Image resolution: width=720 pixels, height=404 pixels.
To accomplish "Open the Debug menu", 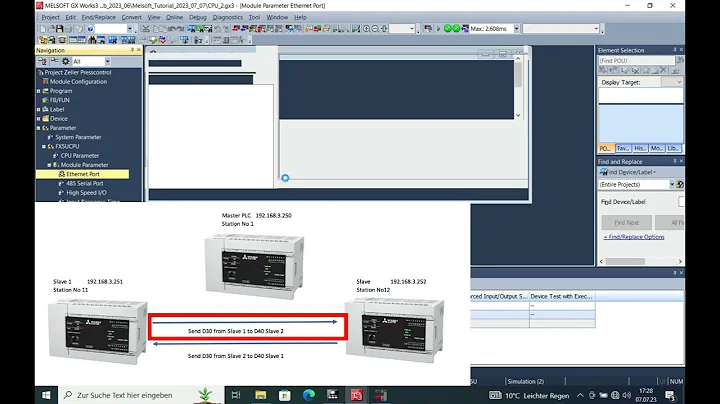I will pyautogui.click(x=197, y=17).
